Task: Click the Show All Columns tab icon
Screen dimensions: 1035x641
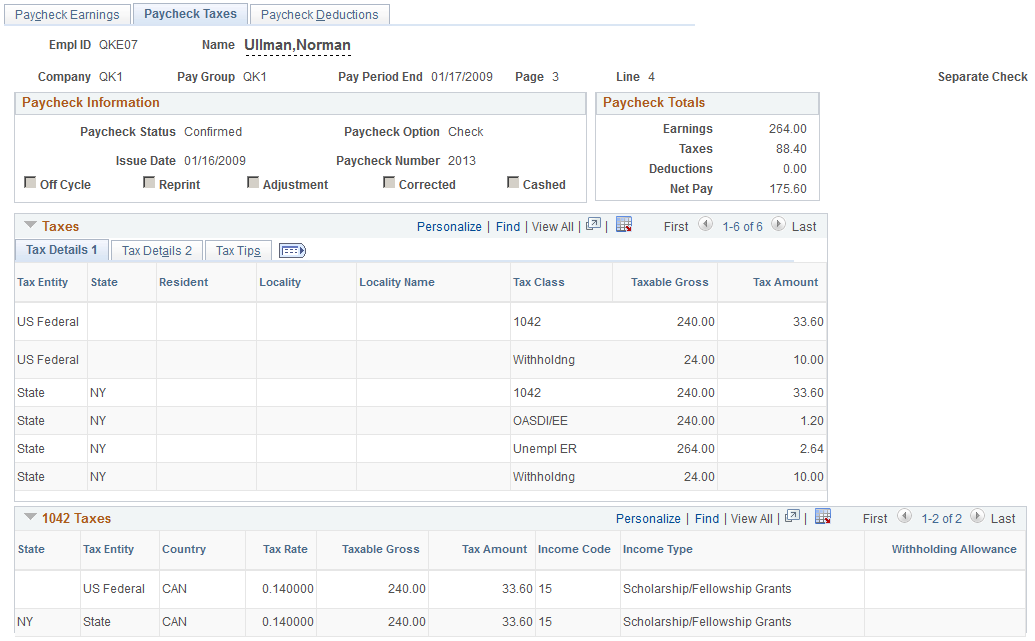Action: (x=292, y=251)
